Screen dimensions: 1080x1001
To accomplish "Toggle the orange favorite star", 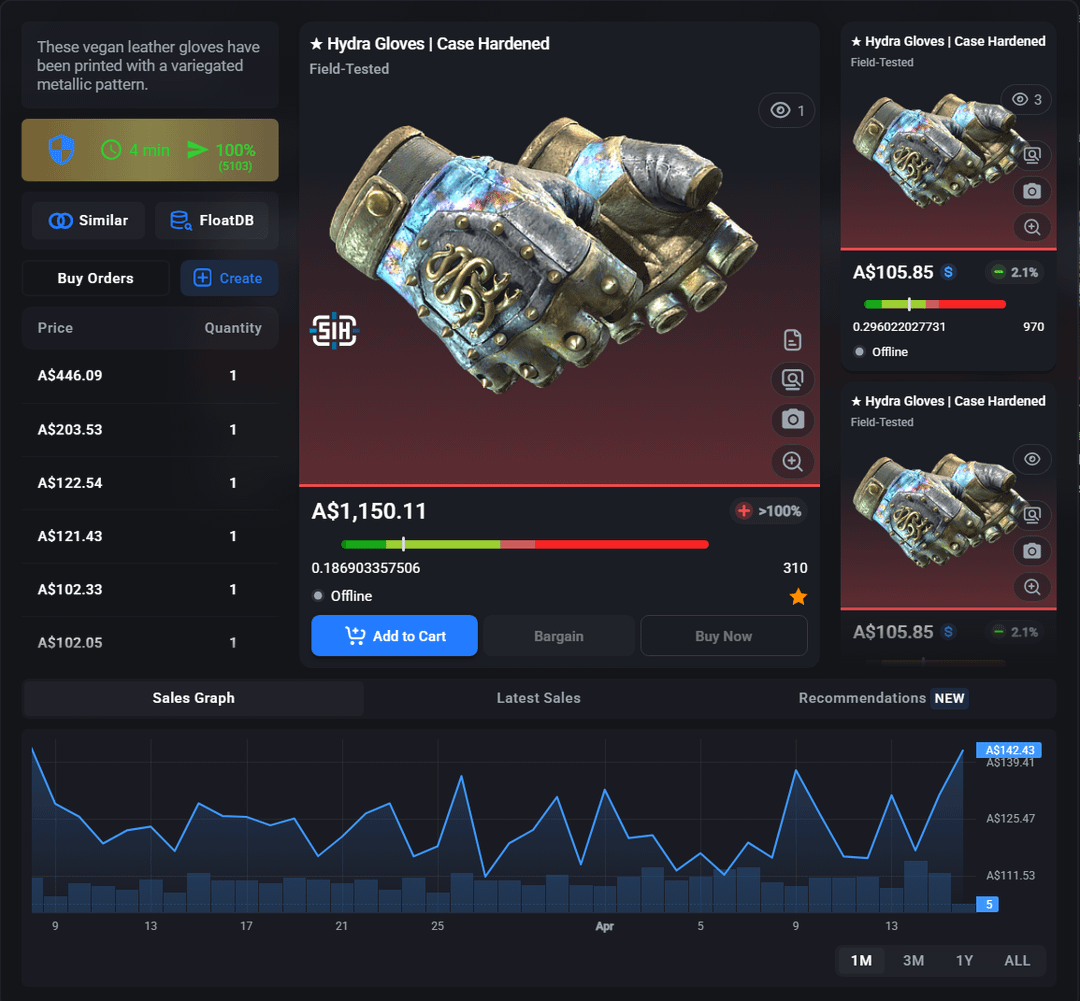I will (x=798, y=597).
